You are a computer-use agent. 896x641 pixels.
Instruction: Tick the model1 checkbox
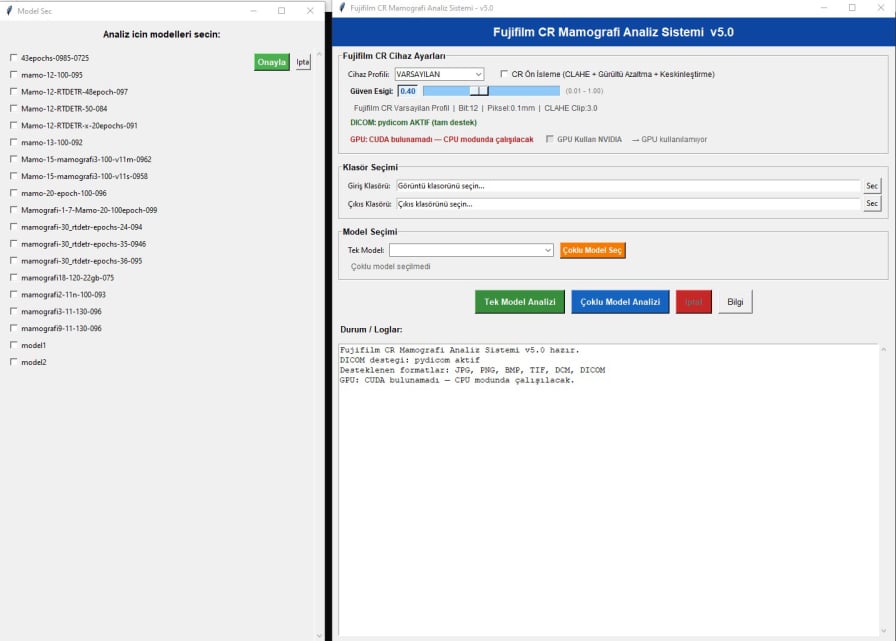coord(13,345)
